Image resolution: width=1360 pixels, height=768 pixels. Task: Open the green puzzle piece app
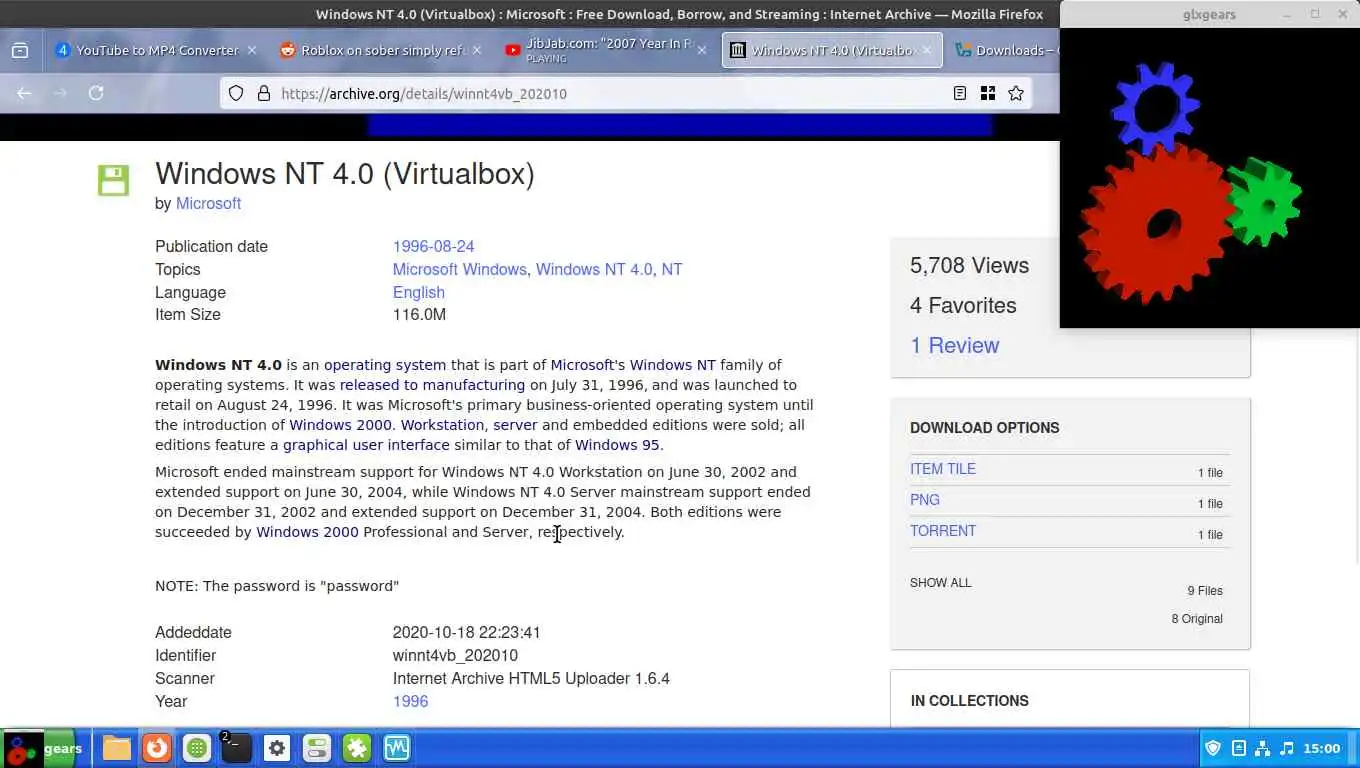click(x=357, y=748)
